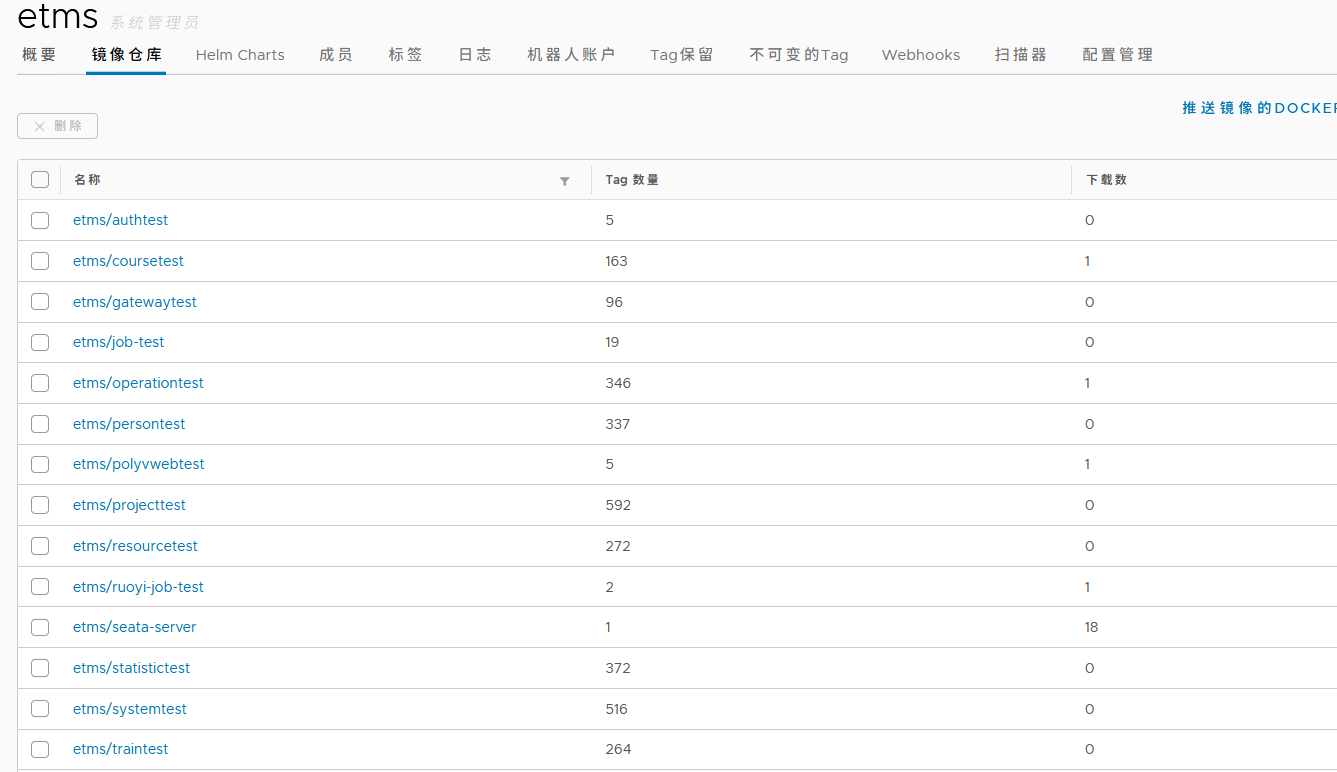Check the etms/resourcetest row checkbox
This screenshot has width=1337, height=772.
[x=40, y=546]
